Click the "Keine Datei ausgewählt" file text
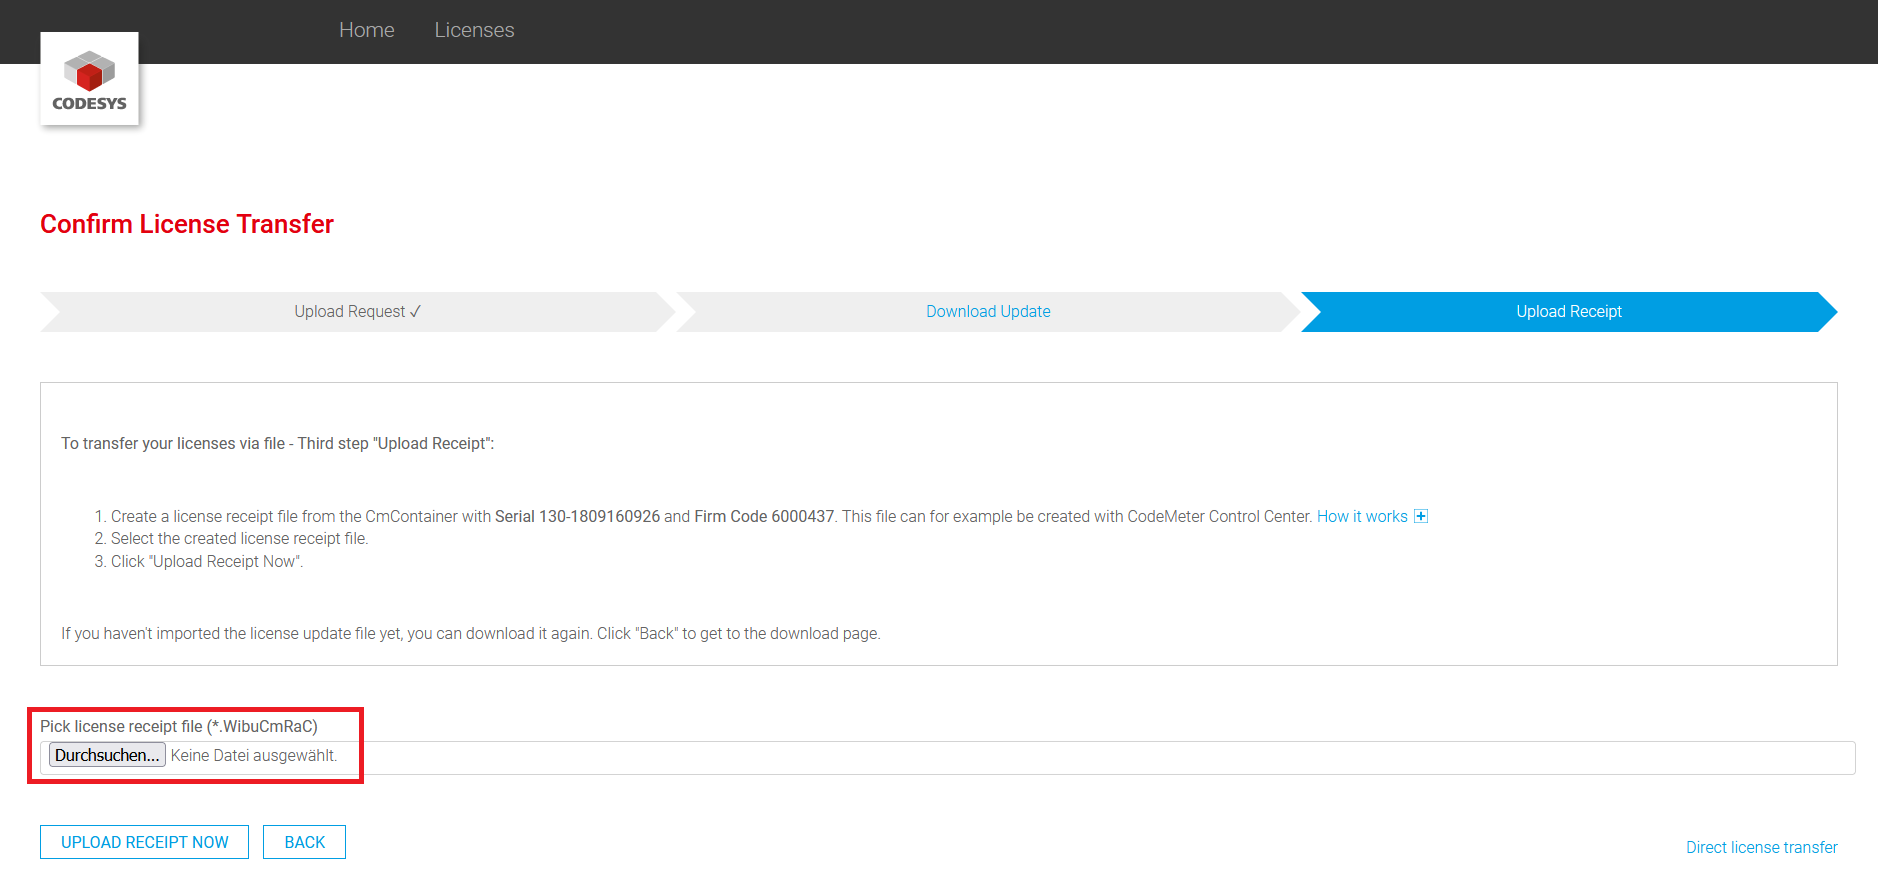The image size is (1878, 876). 253,756
